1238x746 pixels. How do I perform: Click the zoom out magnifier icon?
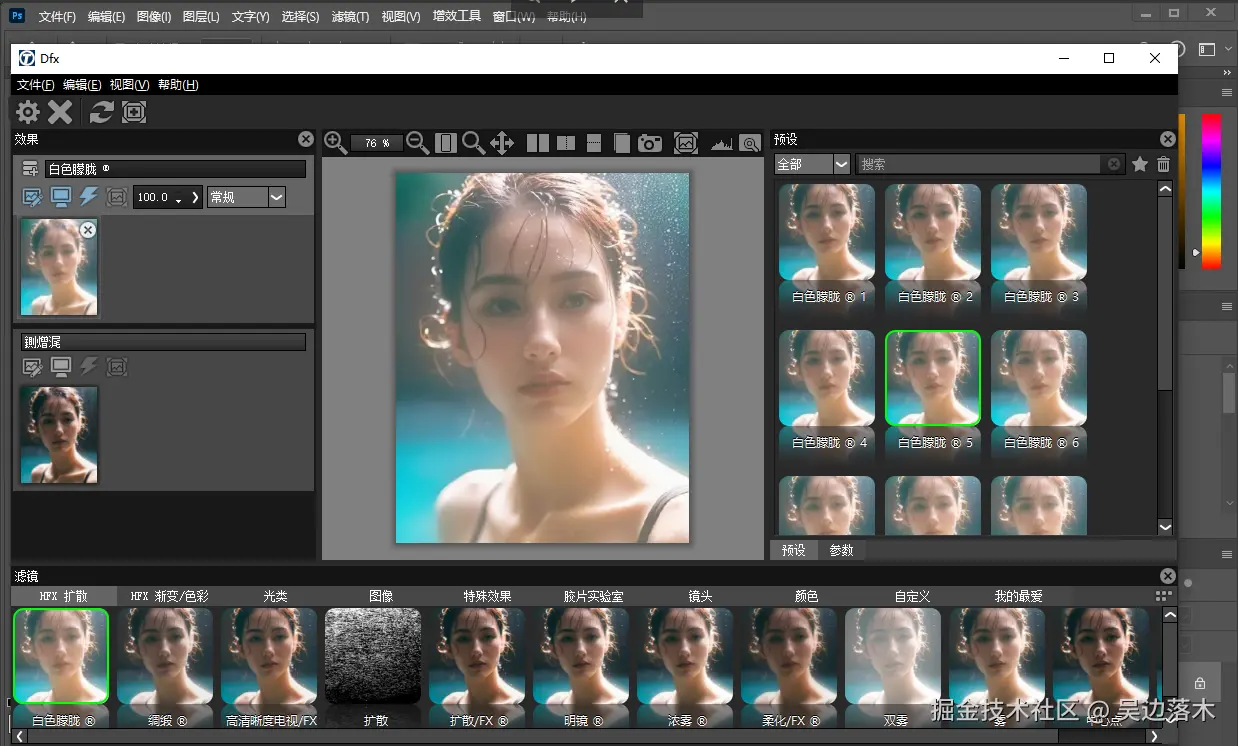[417, 143]
